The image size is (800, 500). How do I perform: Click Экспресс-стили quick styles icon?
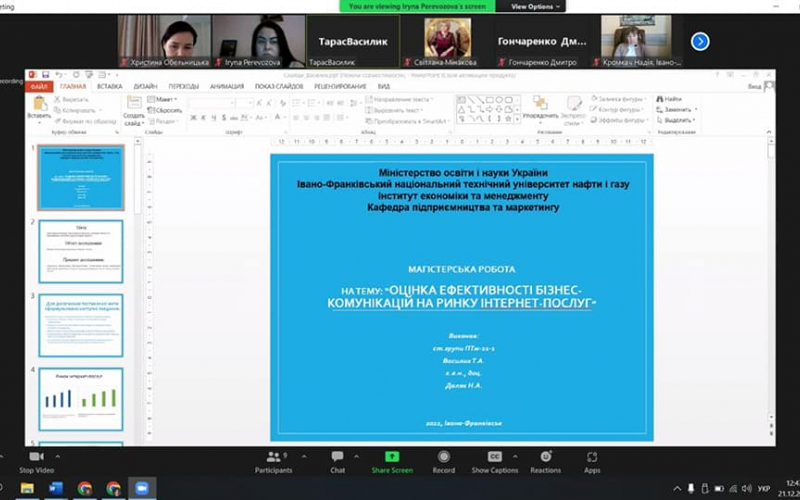tap(574, 103)
